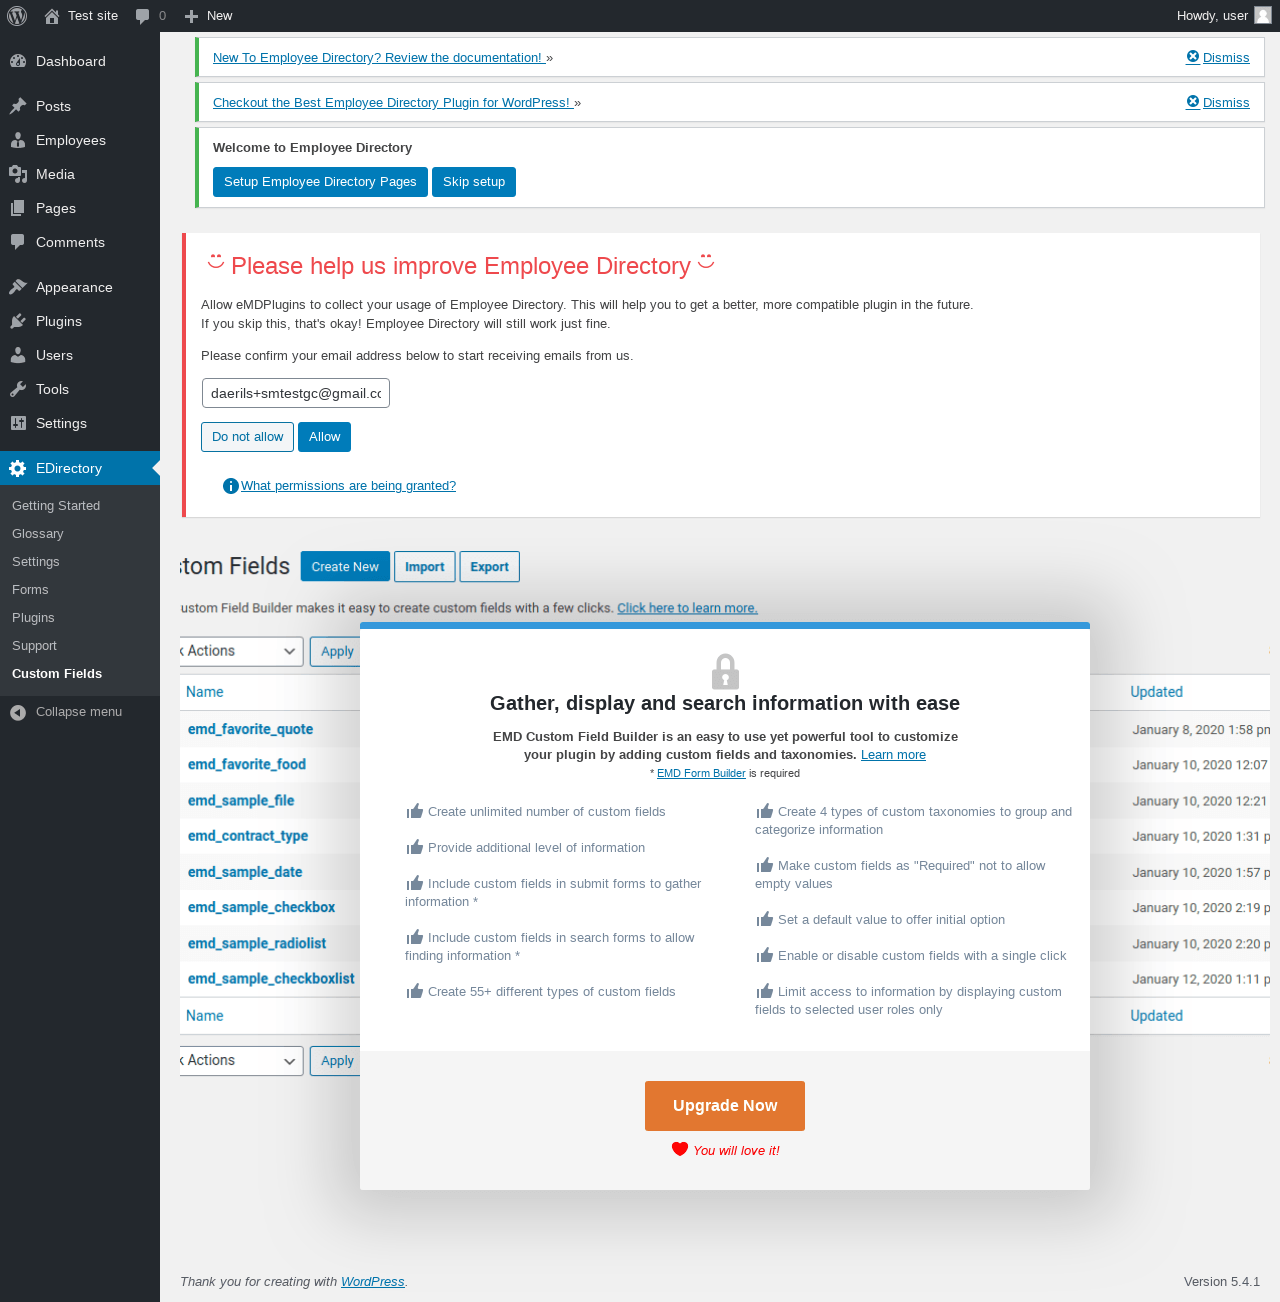
Task: Open emd_sample_checkboxlist field
Action: point(271,979)
